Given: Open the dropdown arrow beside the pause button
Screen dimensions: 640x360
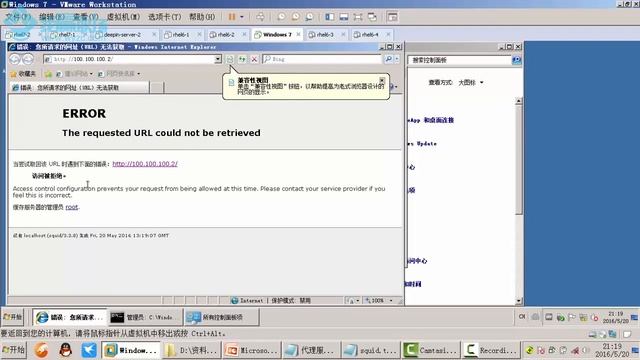Looking at the screenshot, I should point(242,17).
